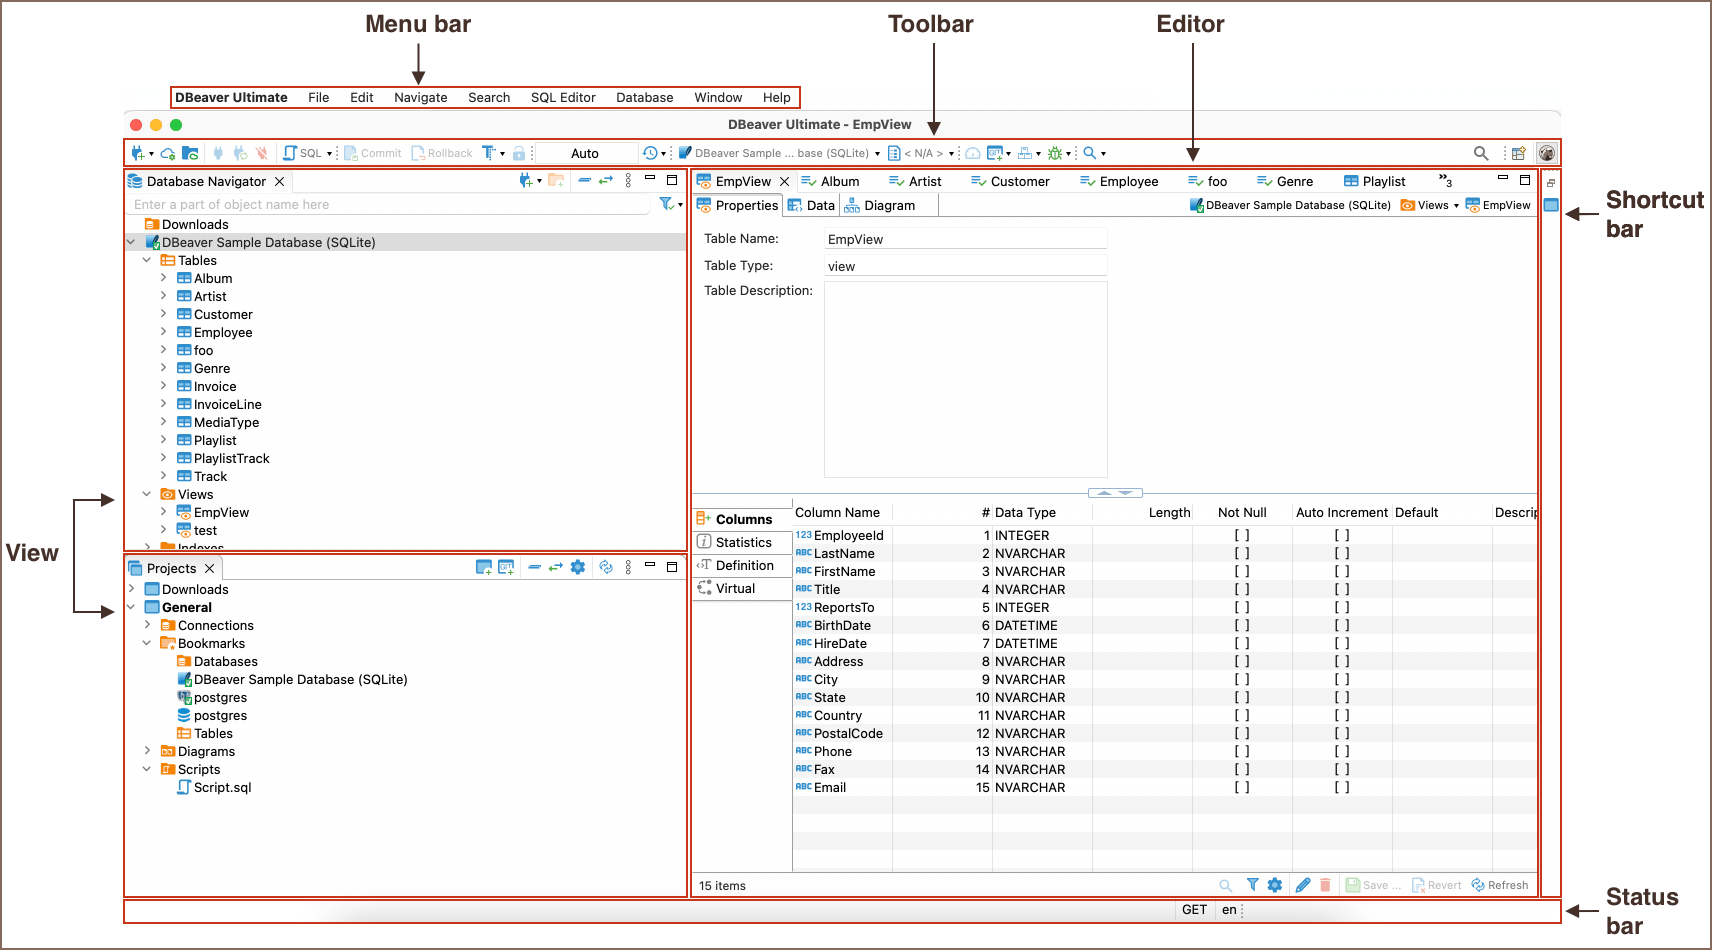
Task: Click the new database connection plug icon
Action: click(138, 153)
